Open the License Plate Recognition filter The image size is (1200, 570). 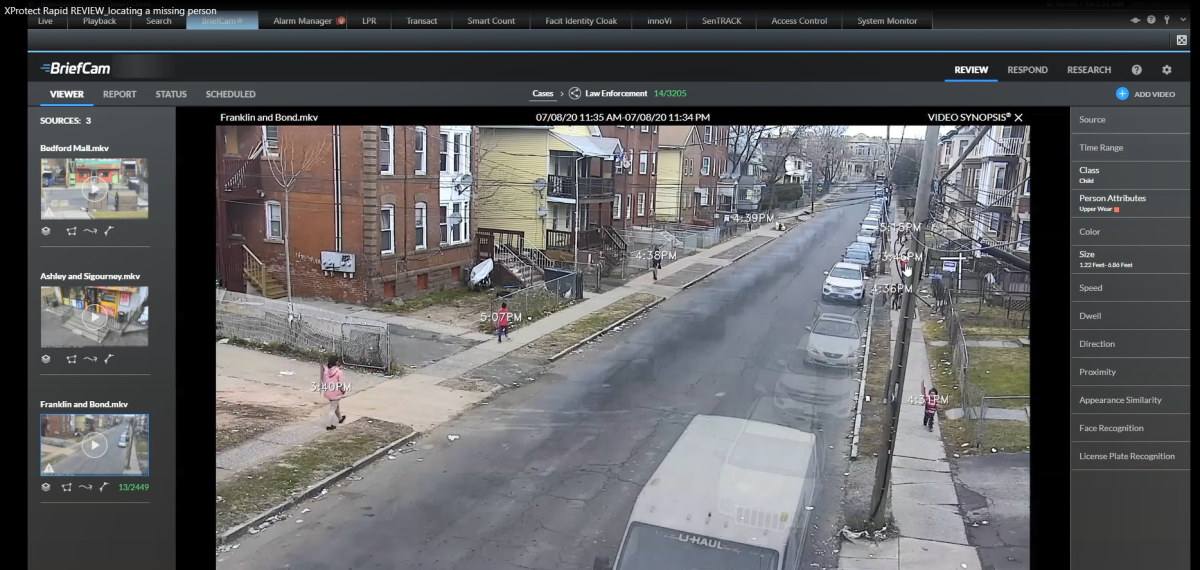pos(1130,456)
